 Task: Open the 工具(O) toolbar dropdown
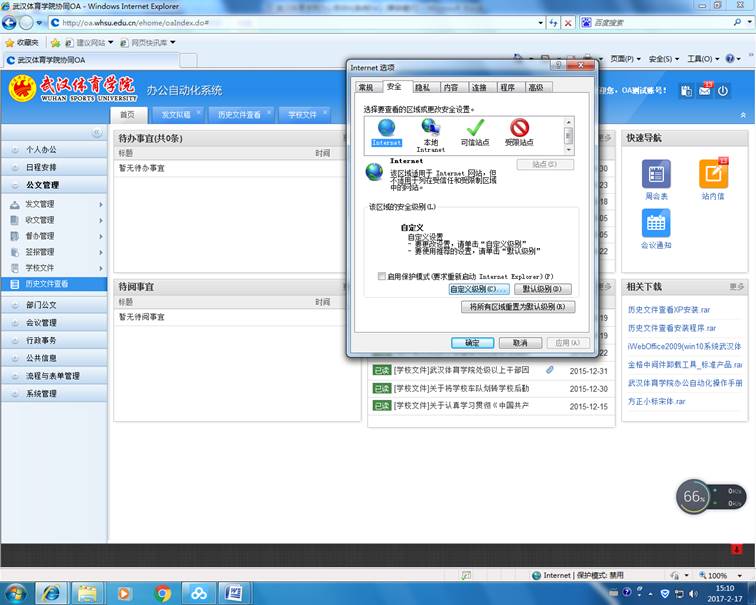701,59
